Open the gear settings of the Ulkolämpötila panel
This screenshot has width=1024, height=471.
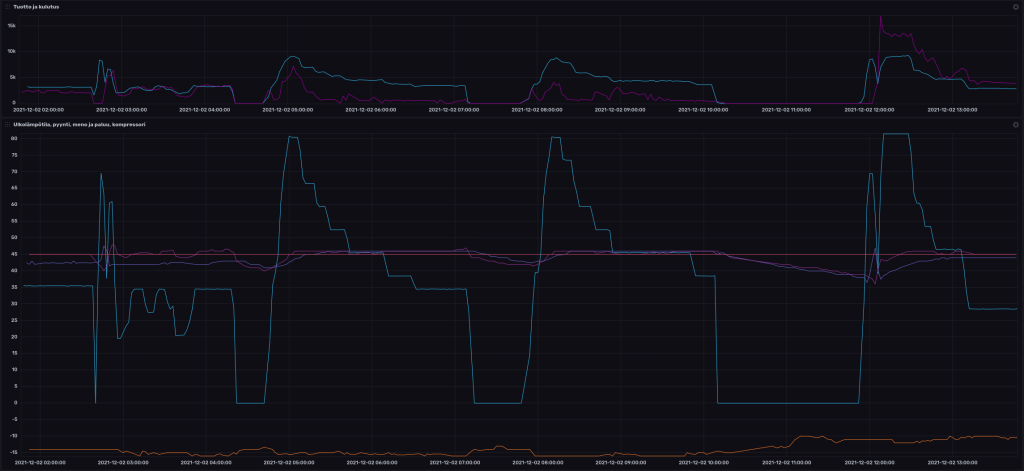pyautogui.click(x=1014, y=124)
